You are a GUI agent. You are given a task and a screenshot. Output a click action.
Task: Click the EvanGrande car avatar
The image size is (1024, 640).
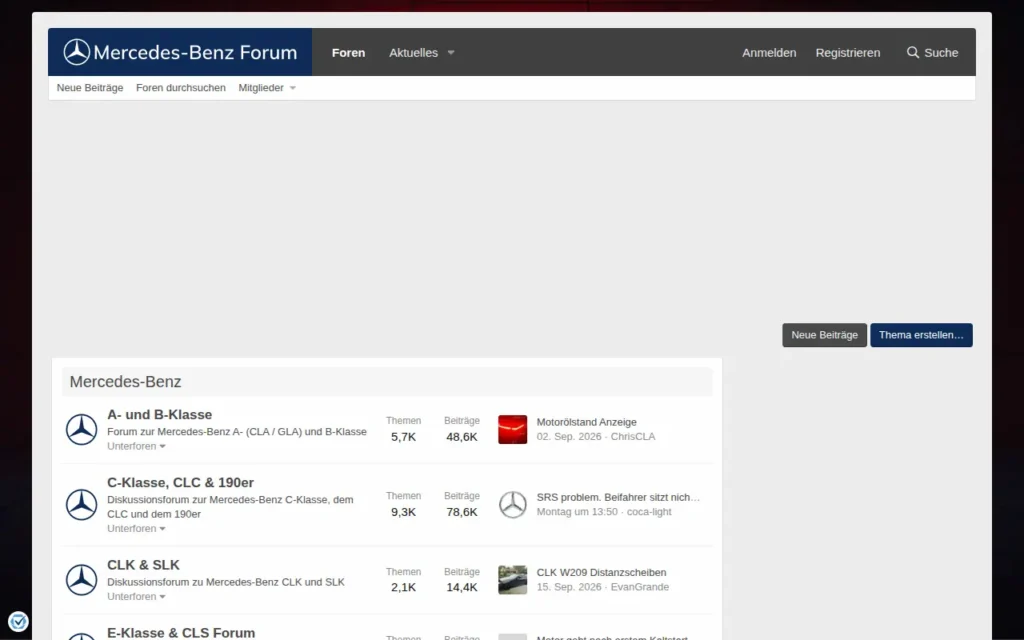click(513, 580)
